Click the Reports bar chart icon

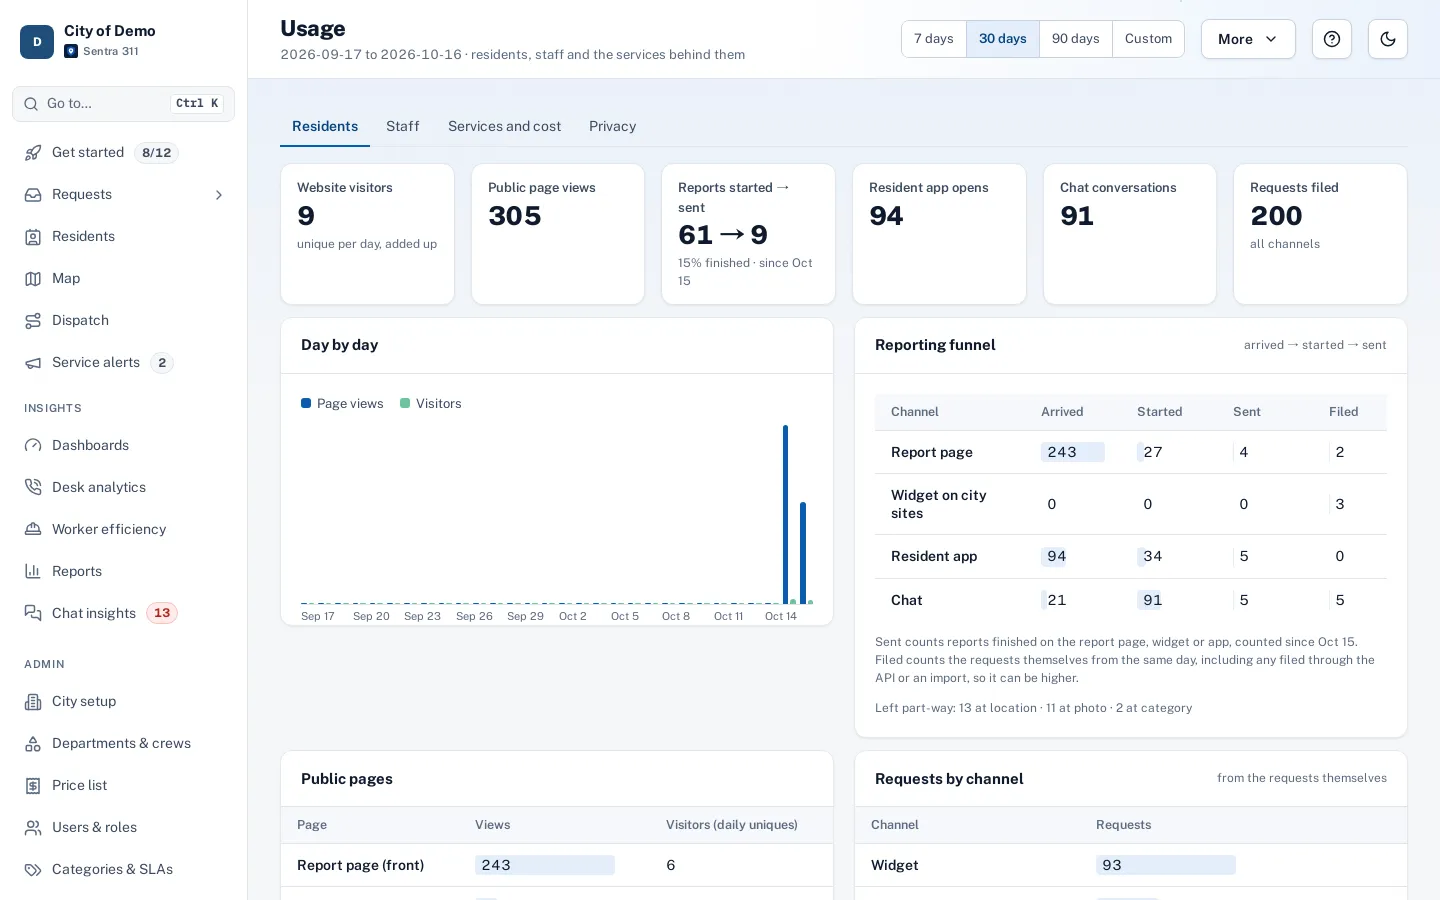[x=33, y=572]
